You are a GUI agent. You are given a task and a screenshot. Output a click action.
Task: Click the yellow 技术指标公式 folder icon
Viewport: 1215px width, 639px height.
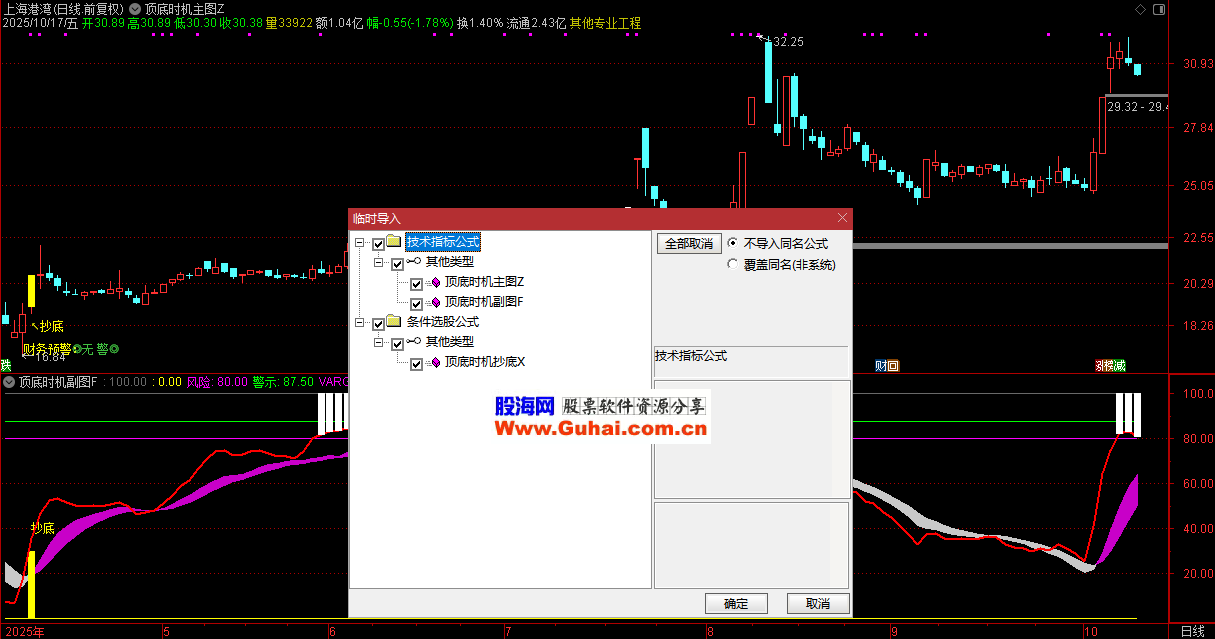(x=394, y=242)
